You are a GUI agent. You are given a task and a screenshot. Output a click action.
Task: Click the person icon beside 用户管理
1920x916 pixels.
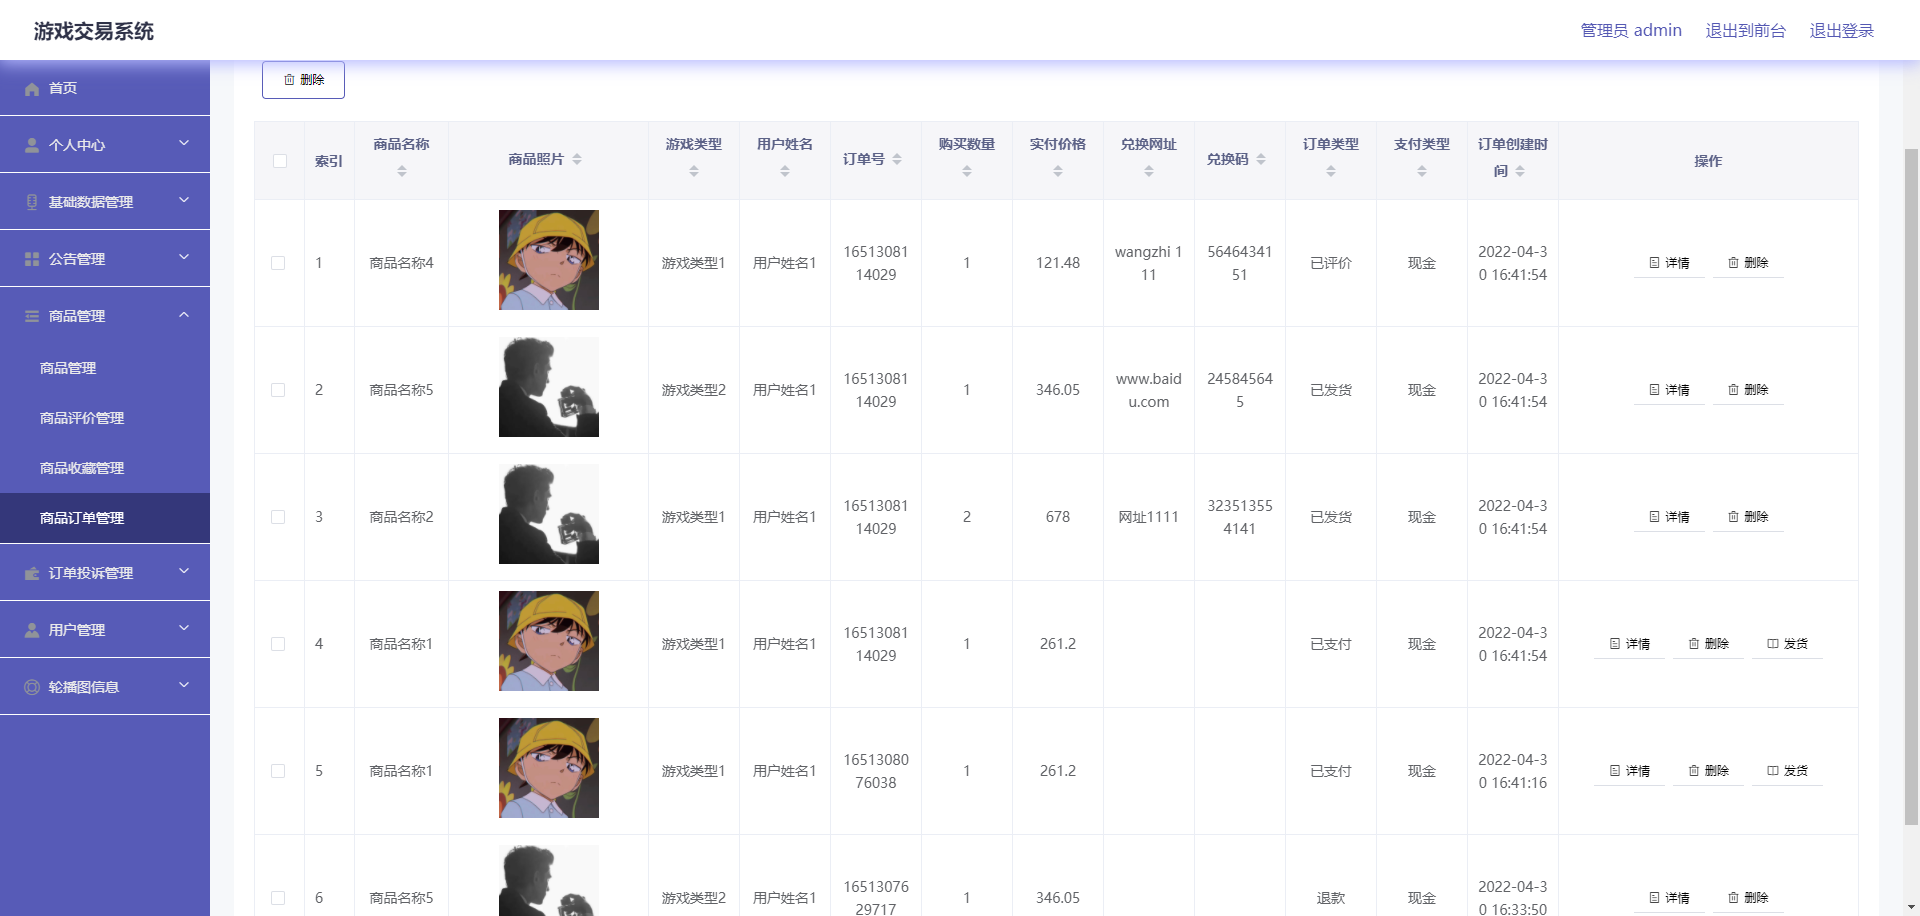tap(32, 630)
